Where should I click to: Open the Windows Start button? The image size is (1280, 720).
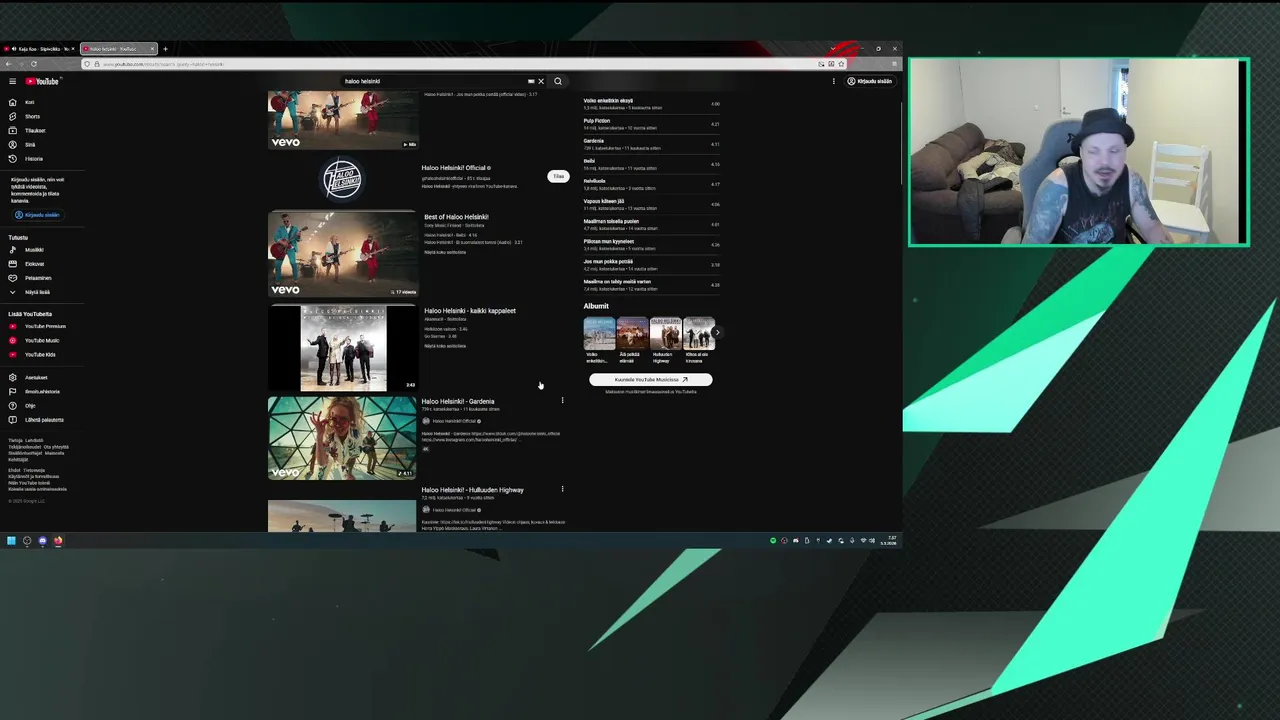(x=11, y=541)
